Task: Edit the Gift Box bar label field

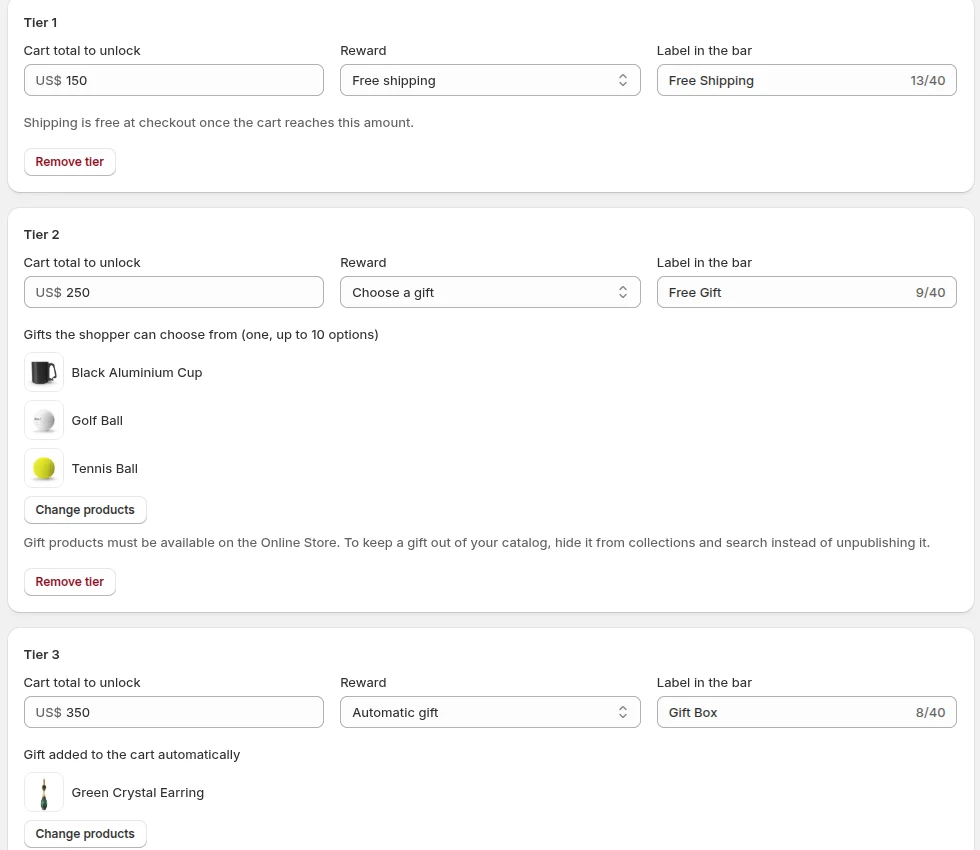Action: (x=806, y=712)
